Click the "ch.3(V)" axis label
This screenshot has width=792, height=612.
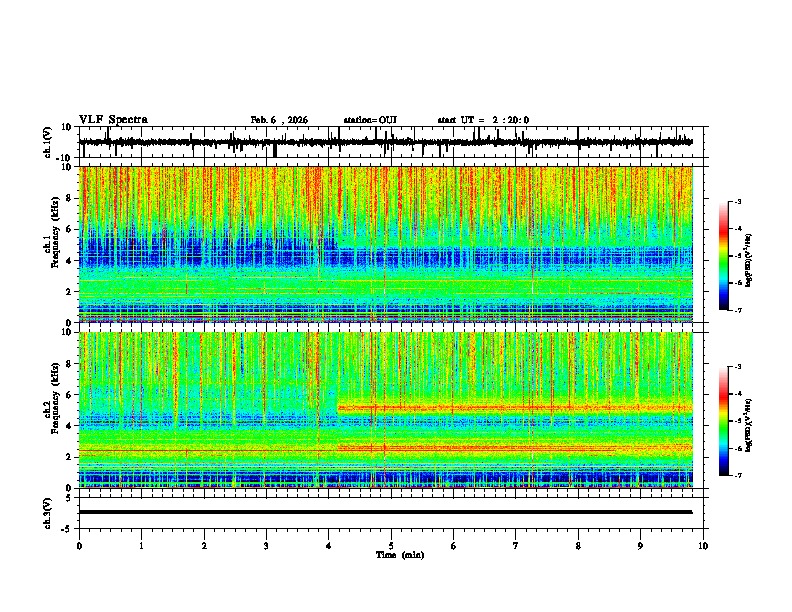point(48,514)
